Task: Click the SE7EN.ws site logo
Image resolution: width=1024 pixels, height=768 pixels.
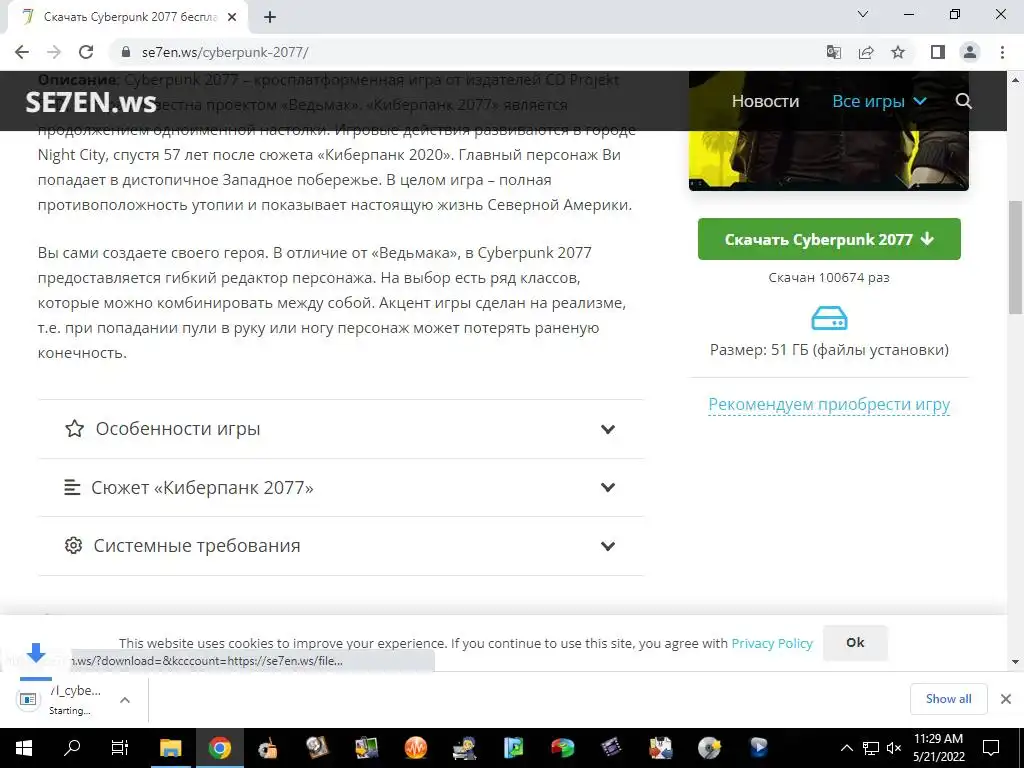Action: click(91, 102)
